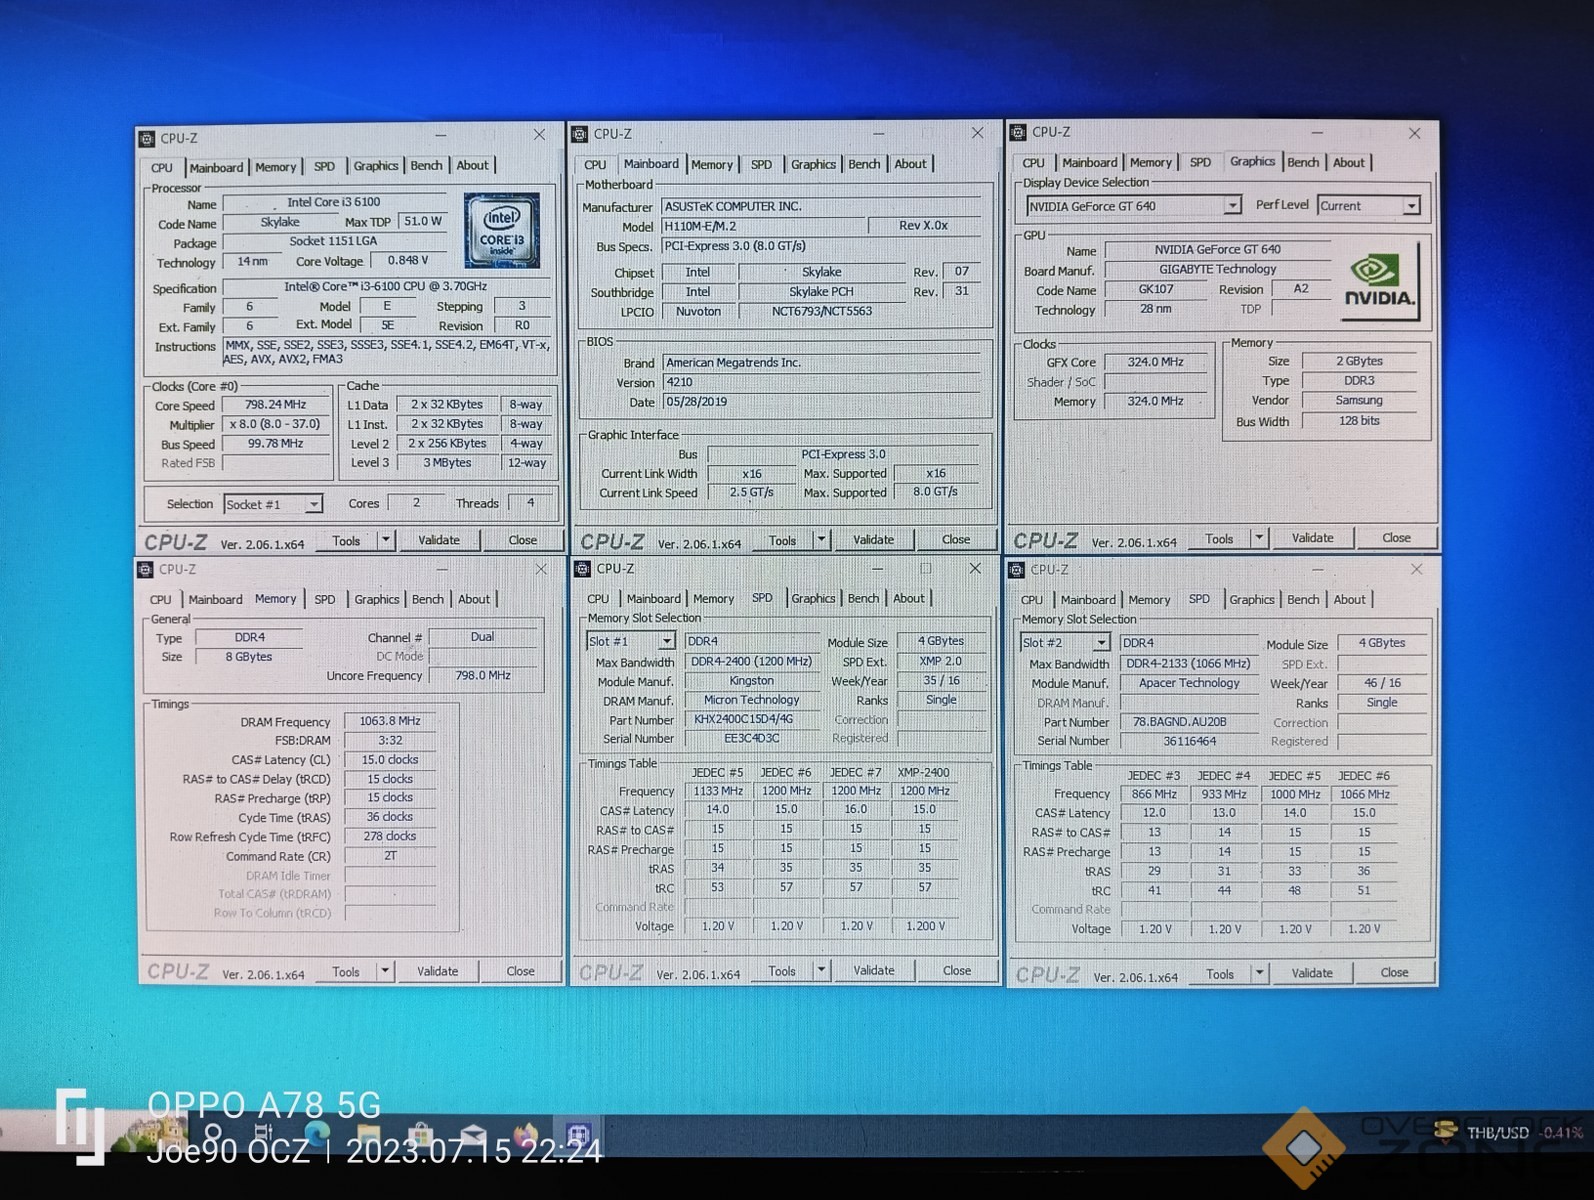Viewport: 1594px width, 1200px height.
Task: Click CPU-Z title icon of Core i3 window
Action: tap(147, 139)
